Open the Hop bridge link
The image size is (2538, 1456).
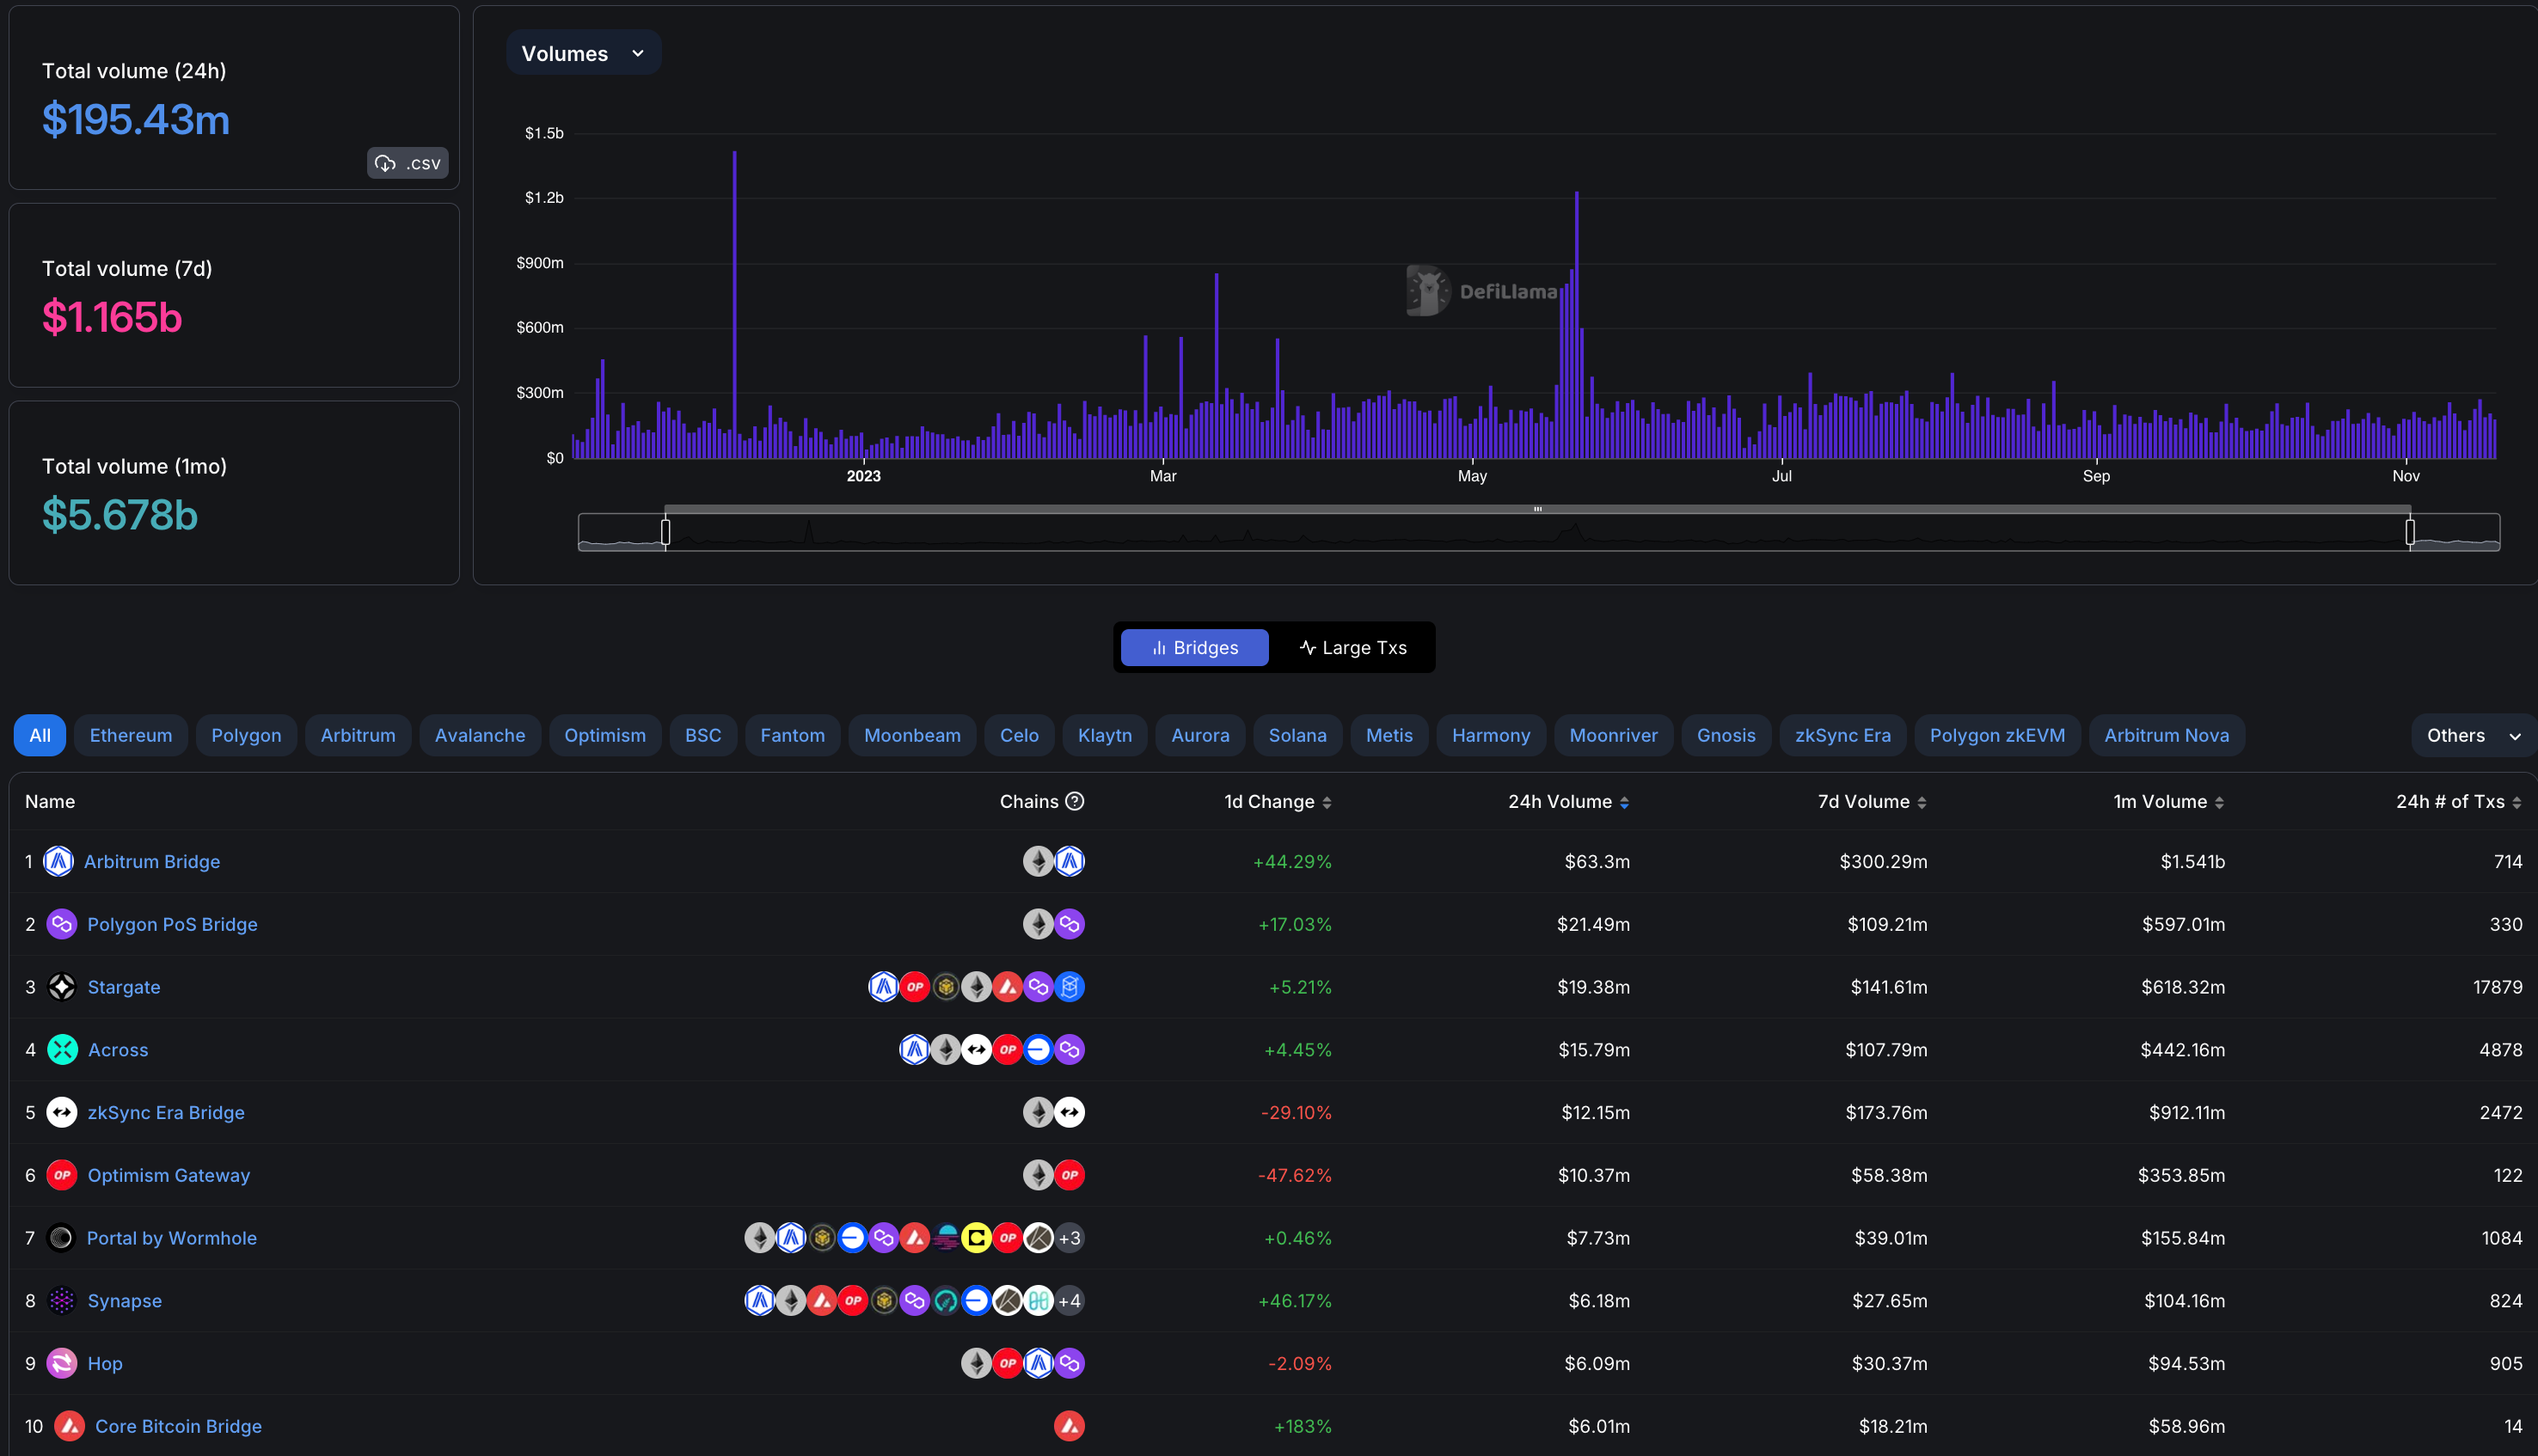pyautogui.click(x=105, y=1363)
